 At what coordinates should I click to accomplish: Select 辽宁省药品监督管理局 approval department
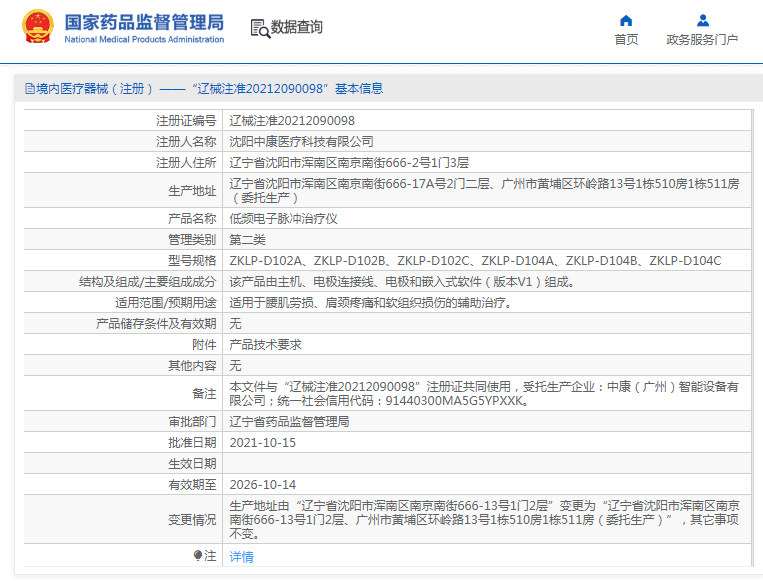[289, 421]
